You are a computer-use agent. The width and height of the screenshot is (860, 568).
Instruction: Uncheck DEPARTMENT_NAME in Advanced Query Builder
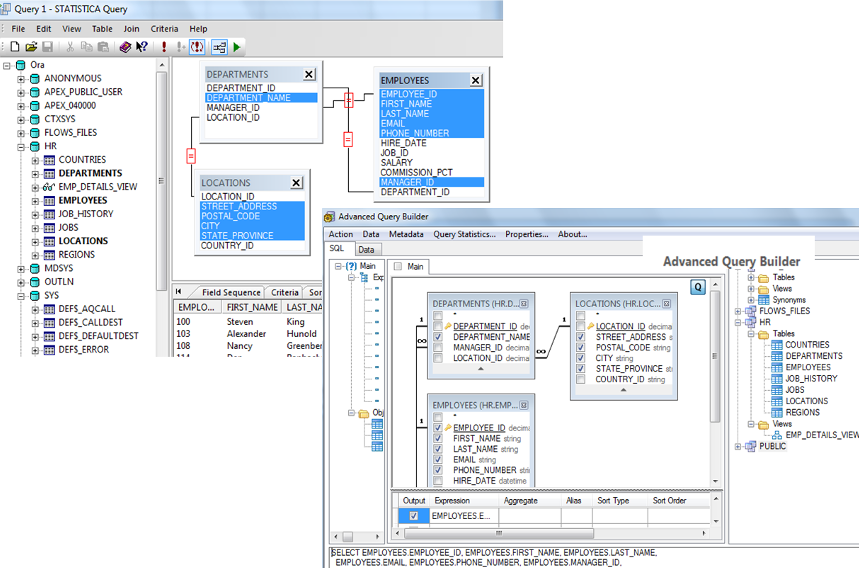click(x=438, y=337)
